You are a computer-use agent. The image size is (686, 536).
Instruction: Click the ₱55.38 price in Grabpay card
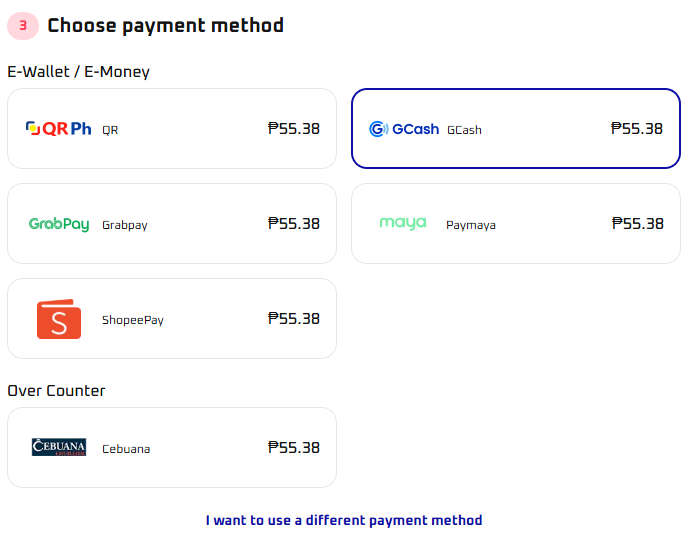(x=294, y=223)
